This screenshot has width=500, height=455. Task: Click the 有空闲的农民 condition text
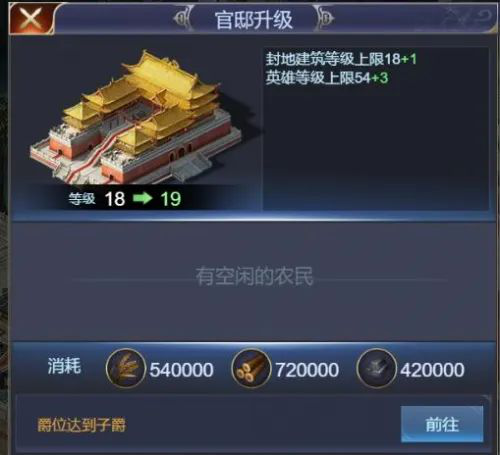click(x=254, y=276)
